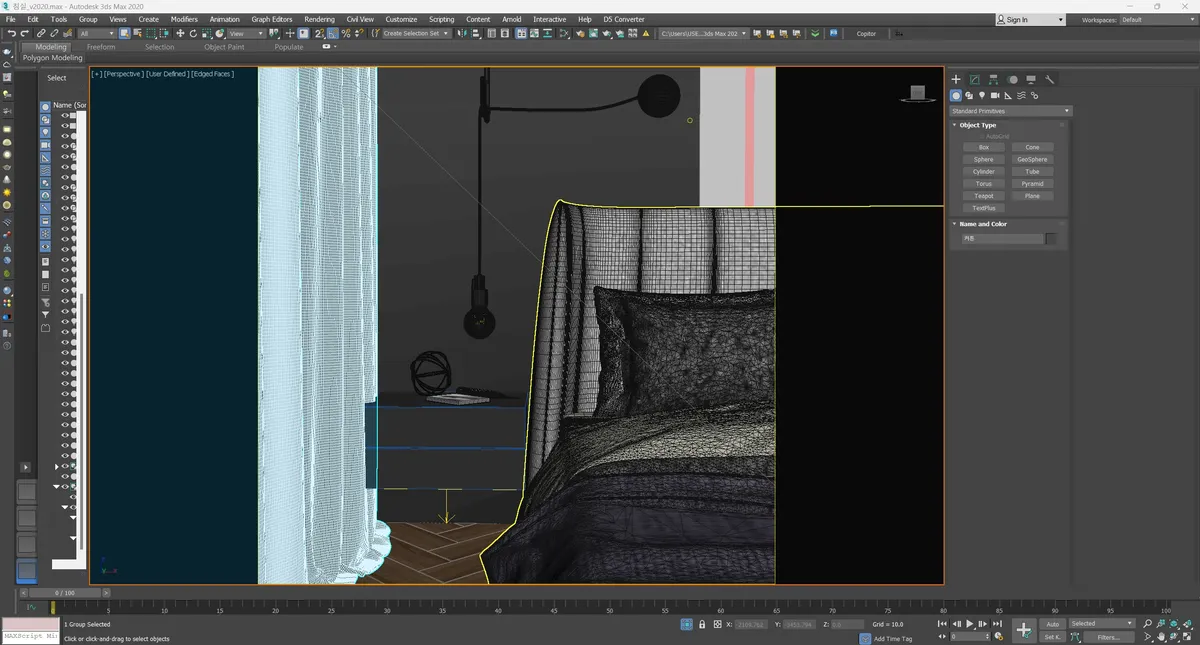
Task: Select the Lights category icon
Action: [x=982, y=96]
